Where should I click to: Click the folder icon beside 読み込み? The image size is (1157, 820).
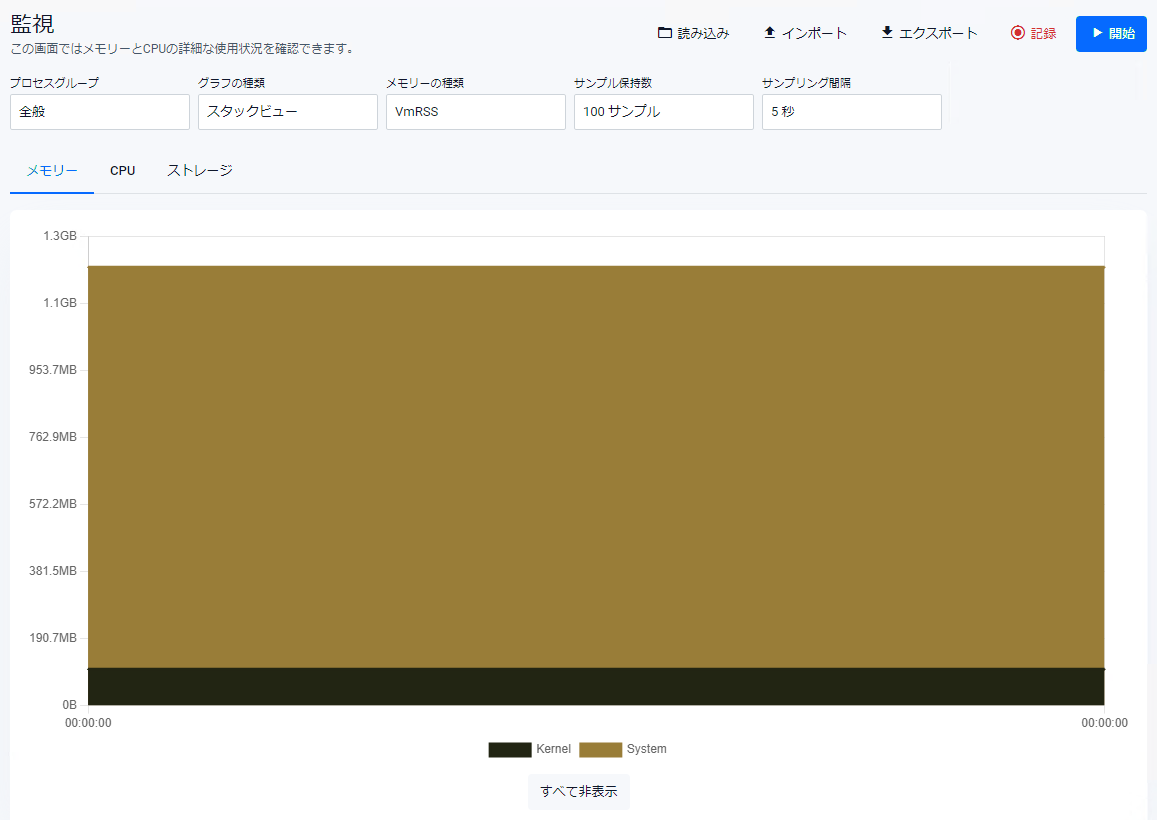click(665, 33)
